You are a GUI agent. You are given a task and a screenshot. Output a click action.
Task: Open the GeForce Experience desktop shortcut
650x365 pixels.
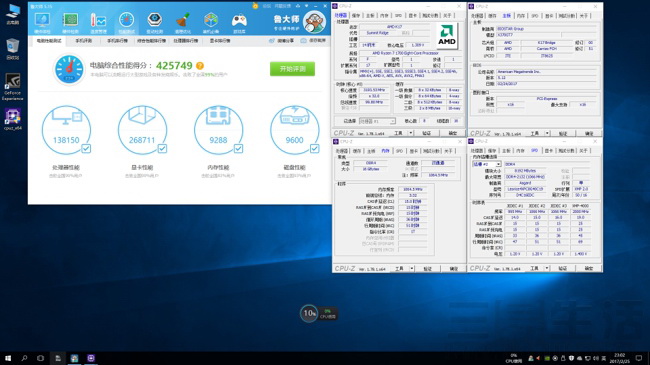click(x=13, y=87)
